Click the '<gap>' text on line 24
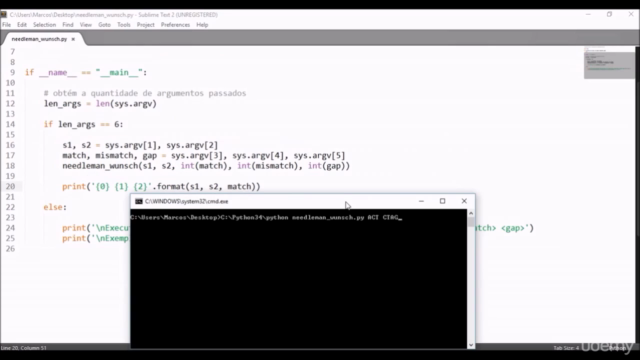Screen dimensions: 640x360 (513, 228)
